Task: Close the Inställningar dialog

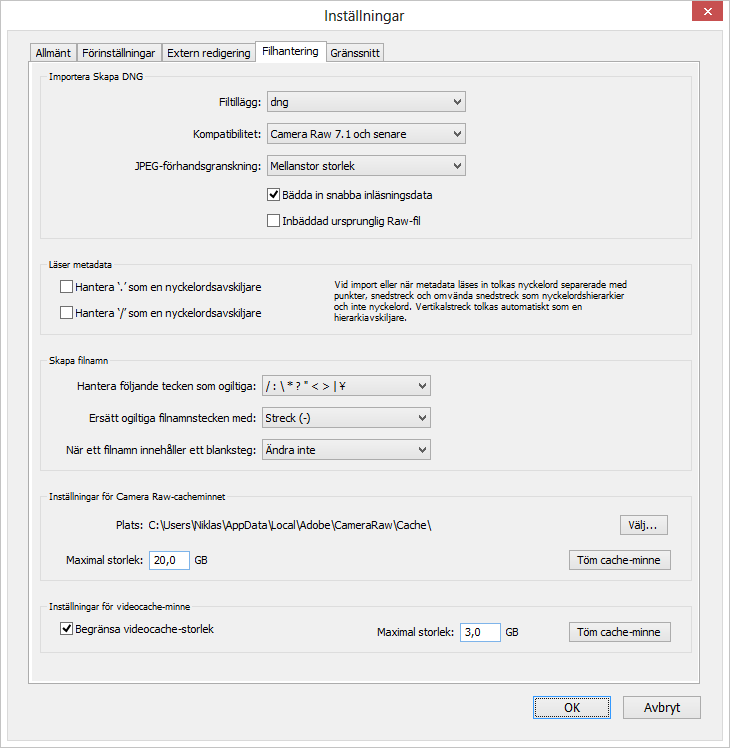Action: (707, 11)
